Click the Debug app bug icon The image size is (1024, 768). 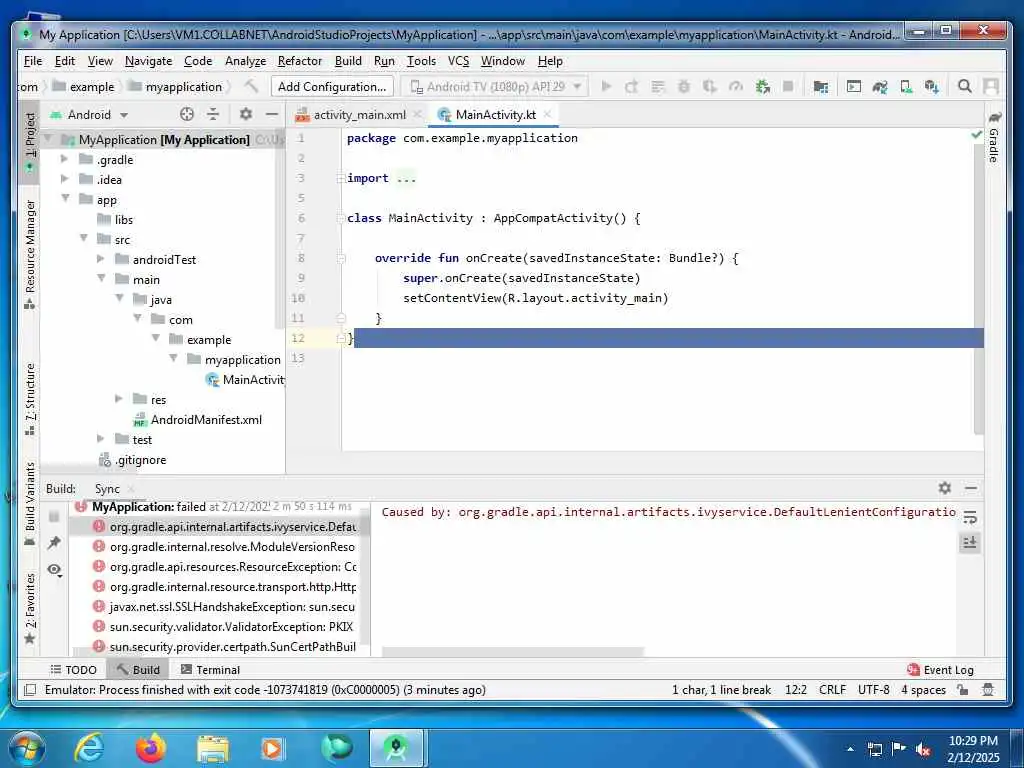tap(684, 86)
